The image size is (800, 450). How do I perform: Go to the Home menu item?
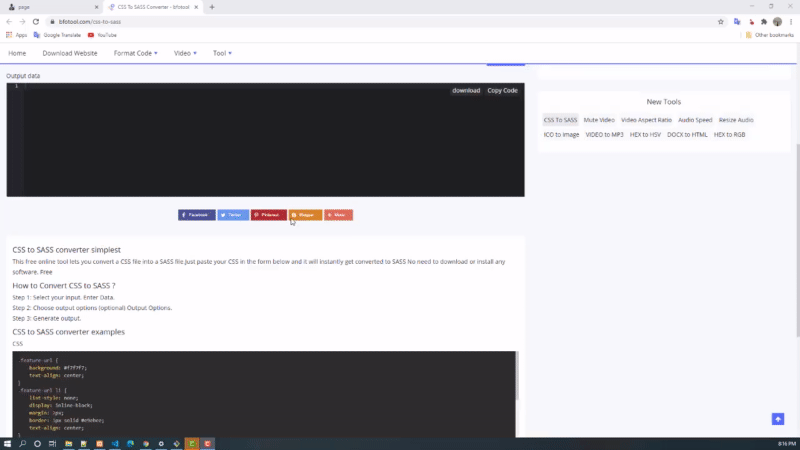17,53
